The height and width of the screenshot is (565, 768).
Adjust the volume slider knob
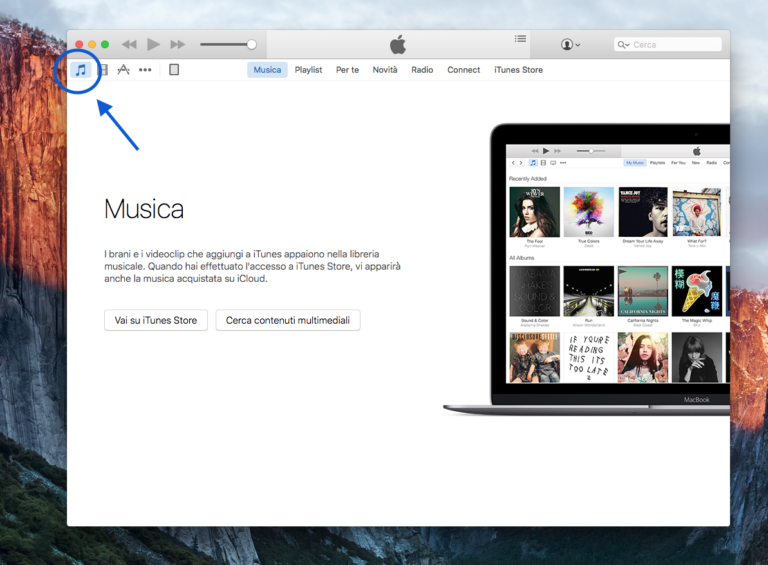click(252, 45)
